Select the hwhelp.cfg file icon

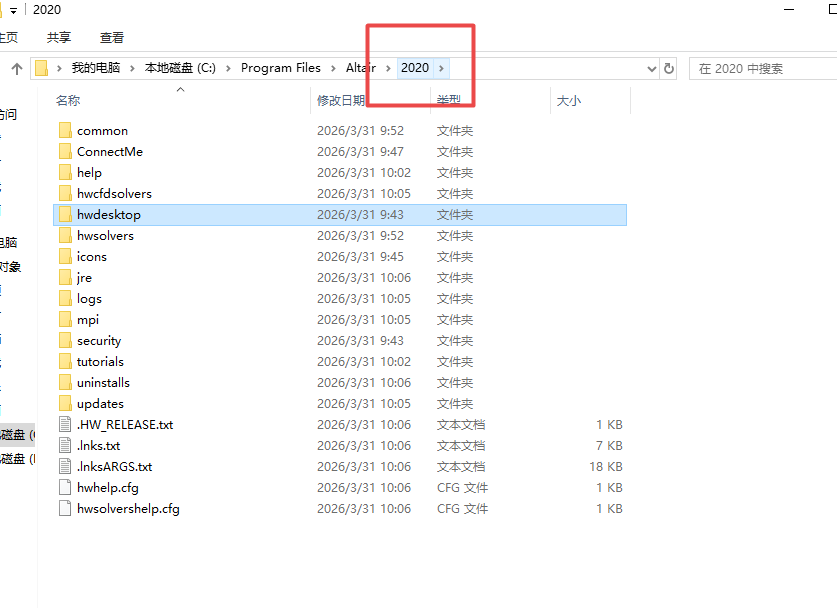66,488
